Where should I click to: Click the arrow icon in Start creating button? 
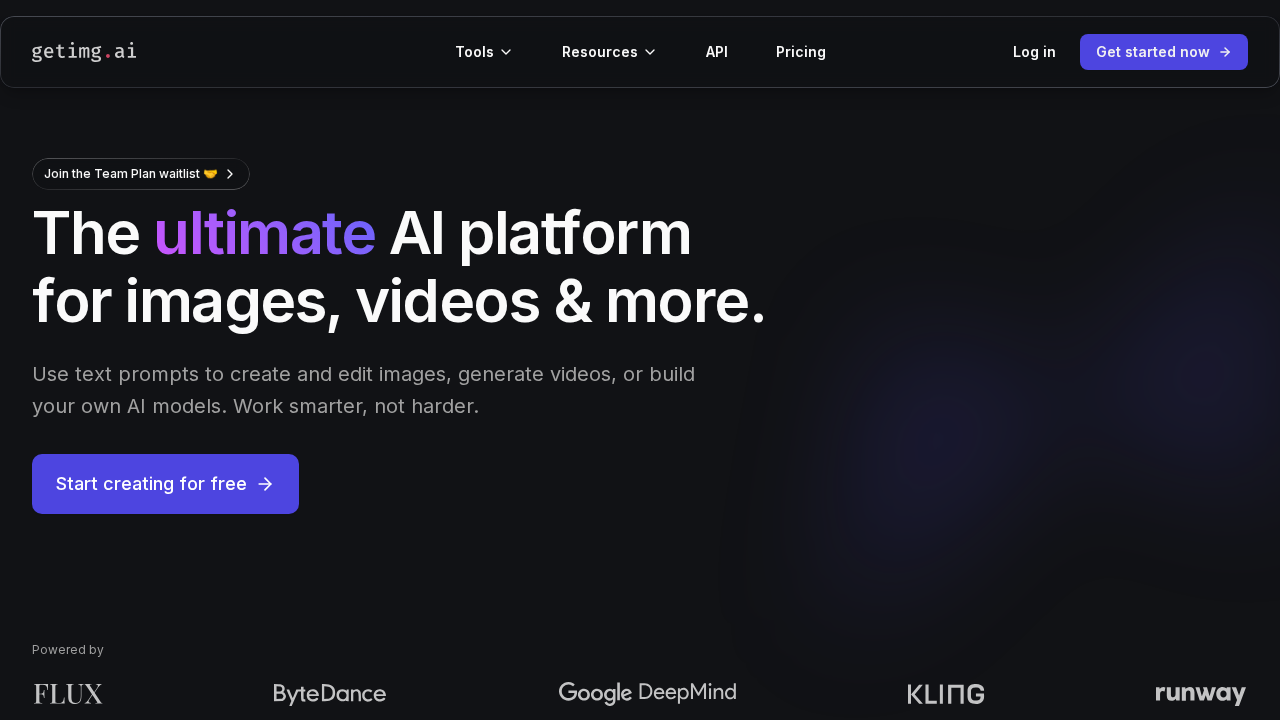click(x=264, y=484)
